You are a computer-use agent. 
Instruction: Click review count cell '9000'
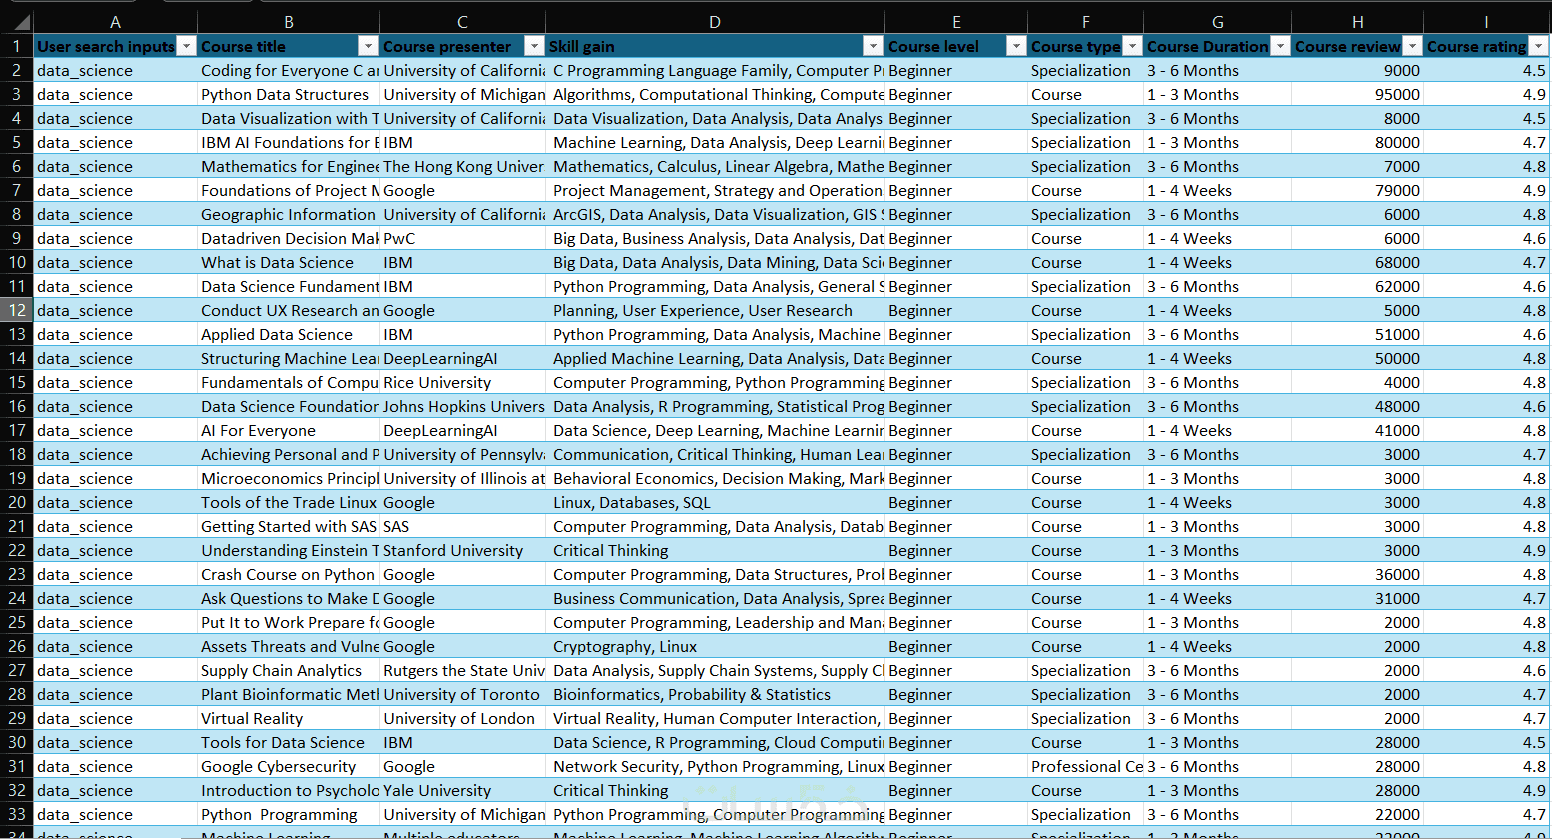point(1357,70)
